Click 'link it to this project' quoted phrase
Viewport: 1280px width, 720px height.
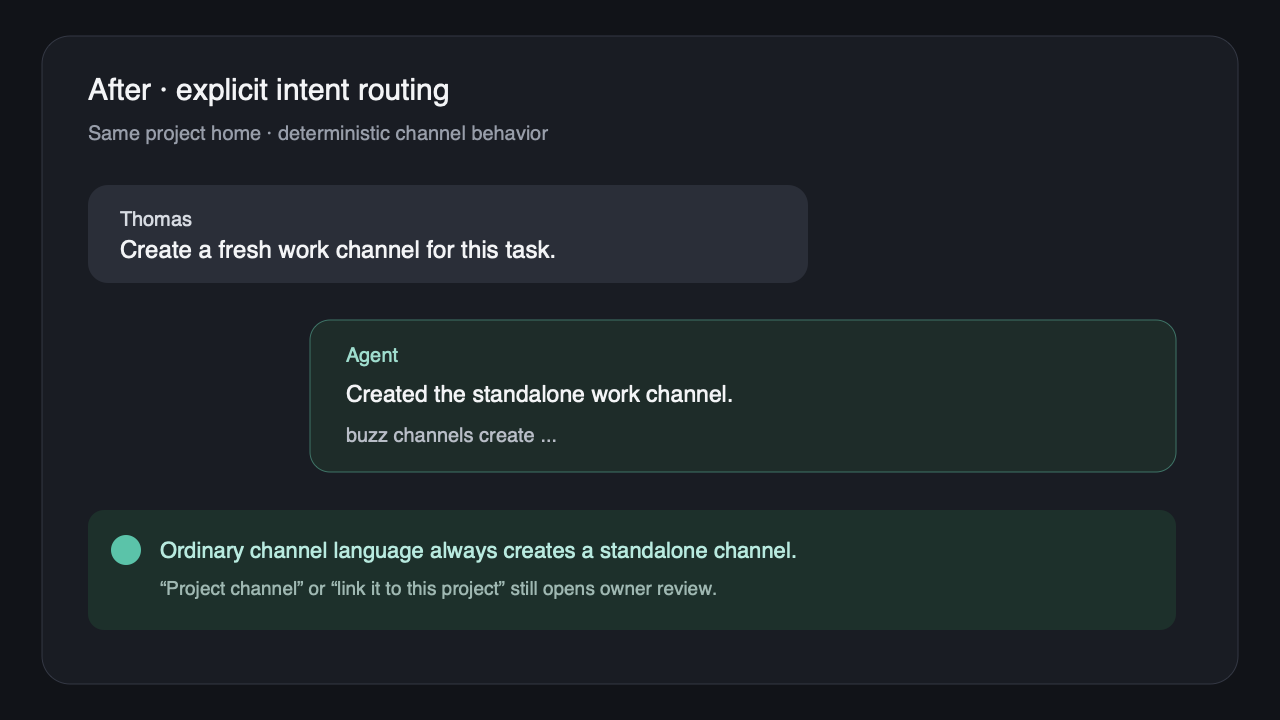(418, 588)
